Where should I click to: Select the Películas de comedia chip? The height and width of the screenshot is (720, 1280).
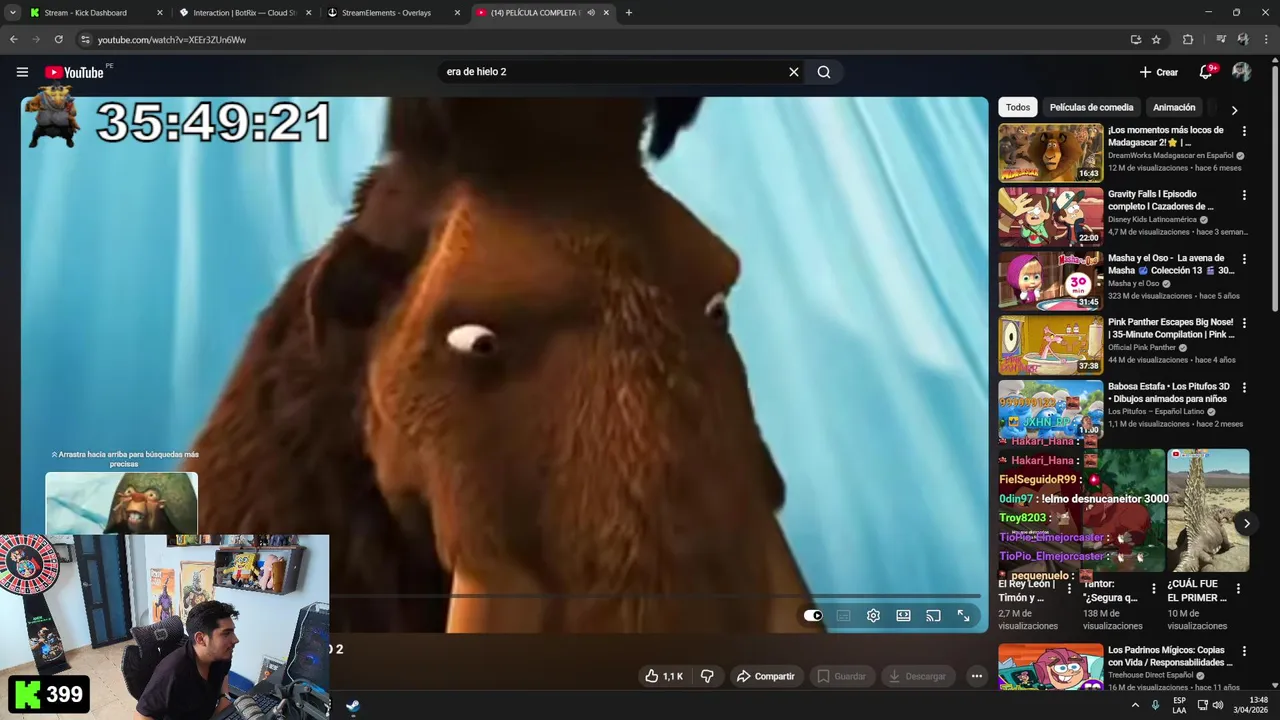1091,107
